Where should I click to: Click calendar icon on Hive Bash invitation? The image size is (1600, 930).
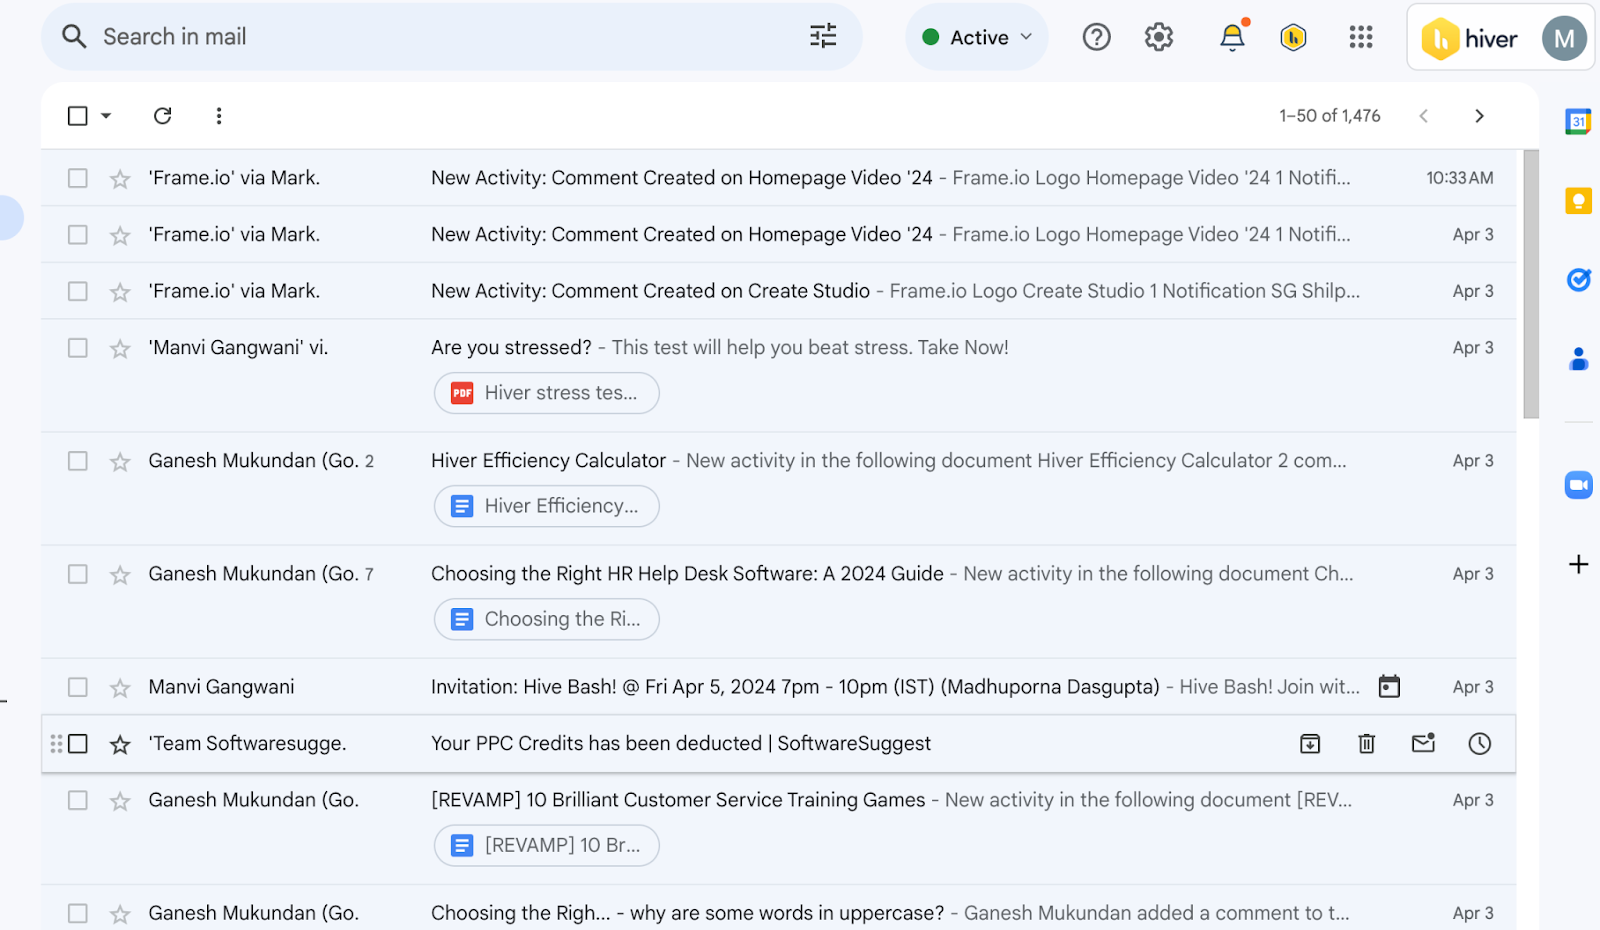click(x=1389, y=687)
